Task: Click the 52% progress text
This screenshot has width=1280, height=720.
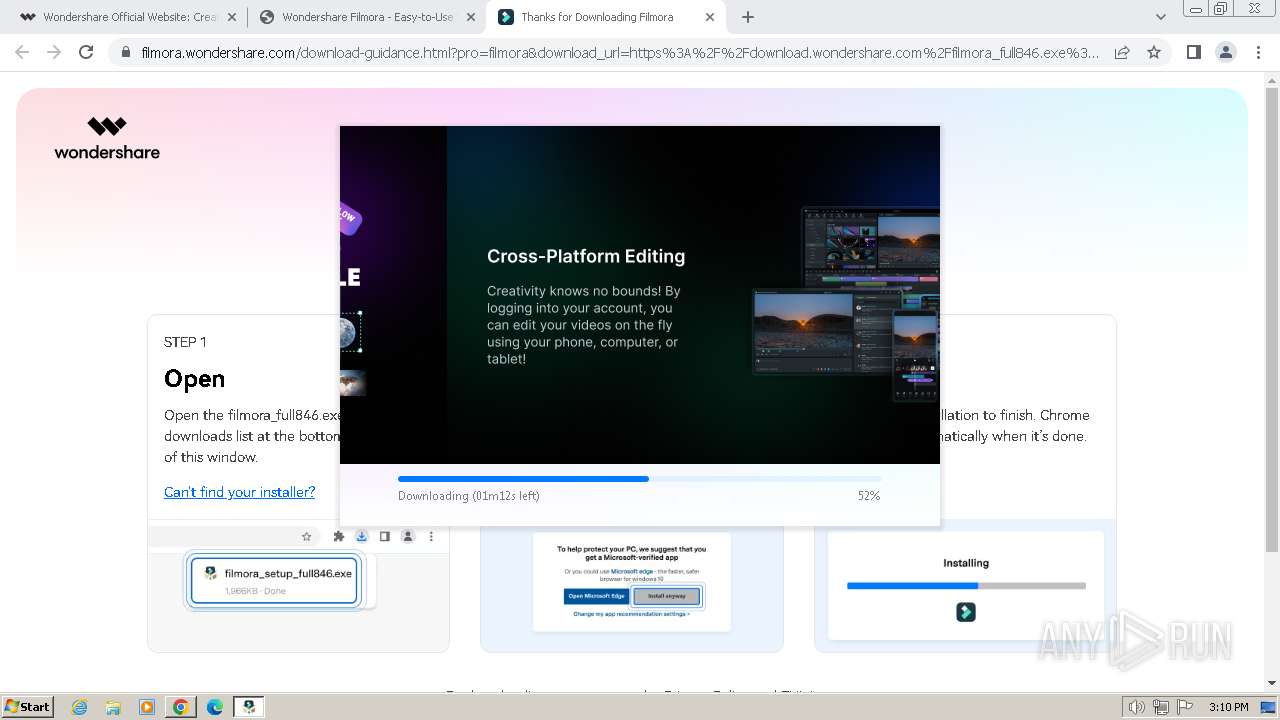Action: 869,496
